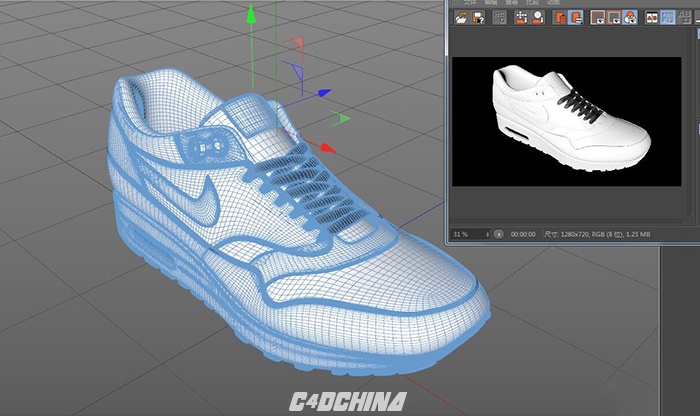Click the rendered white shoe preview
The height and width of the screenshot is (416, 700).
click(571, 118)
